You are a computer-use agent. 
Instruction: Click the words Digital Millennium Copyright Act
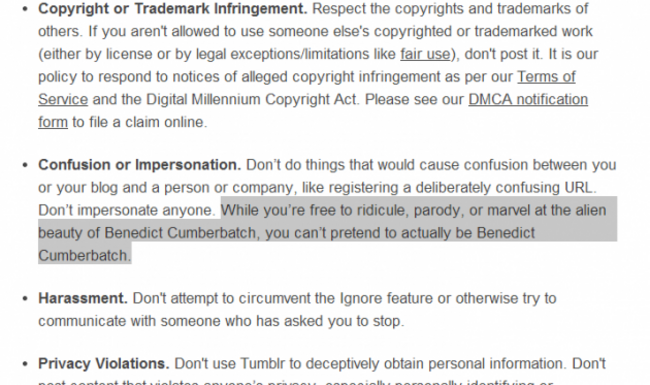(251, 99)
